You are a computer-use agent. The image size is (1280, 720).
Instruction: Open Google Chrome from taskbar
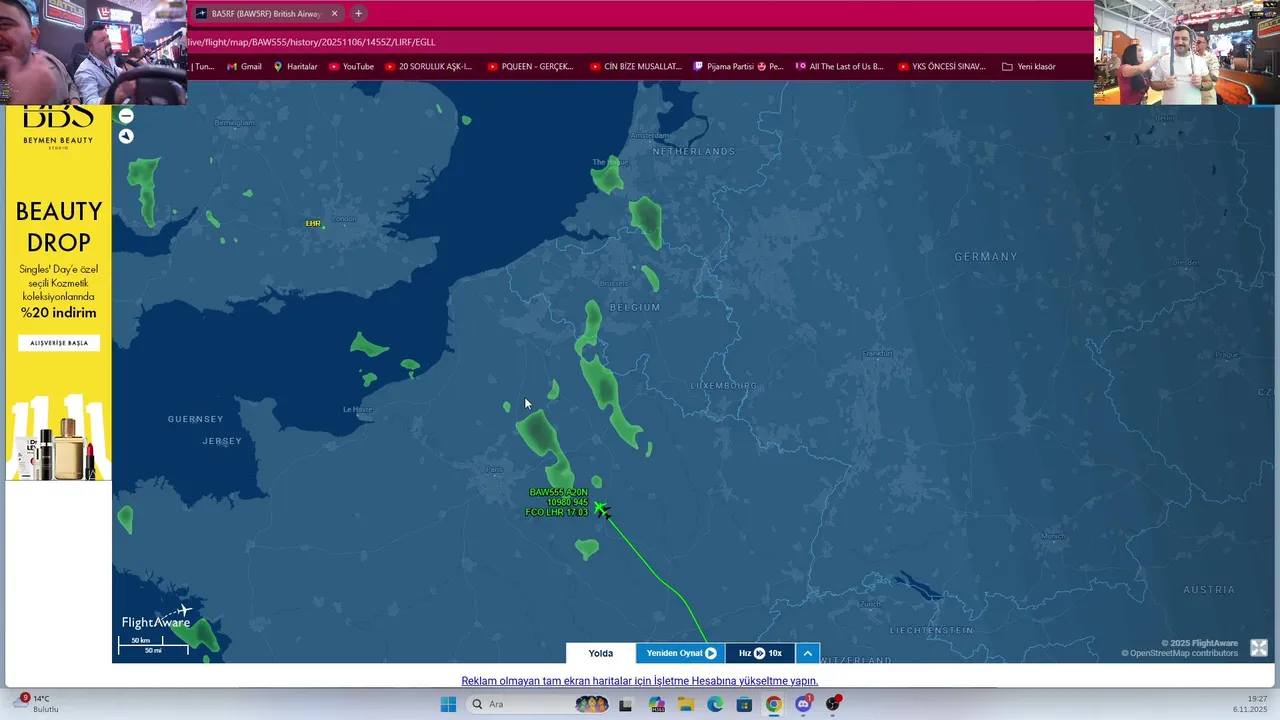coord(773,704)
